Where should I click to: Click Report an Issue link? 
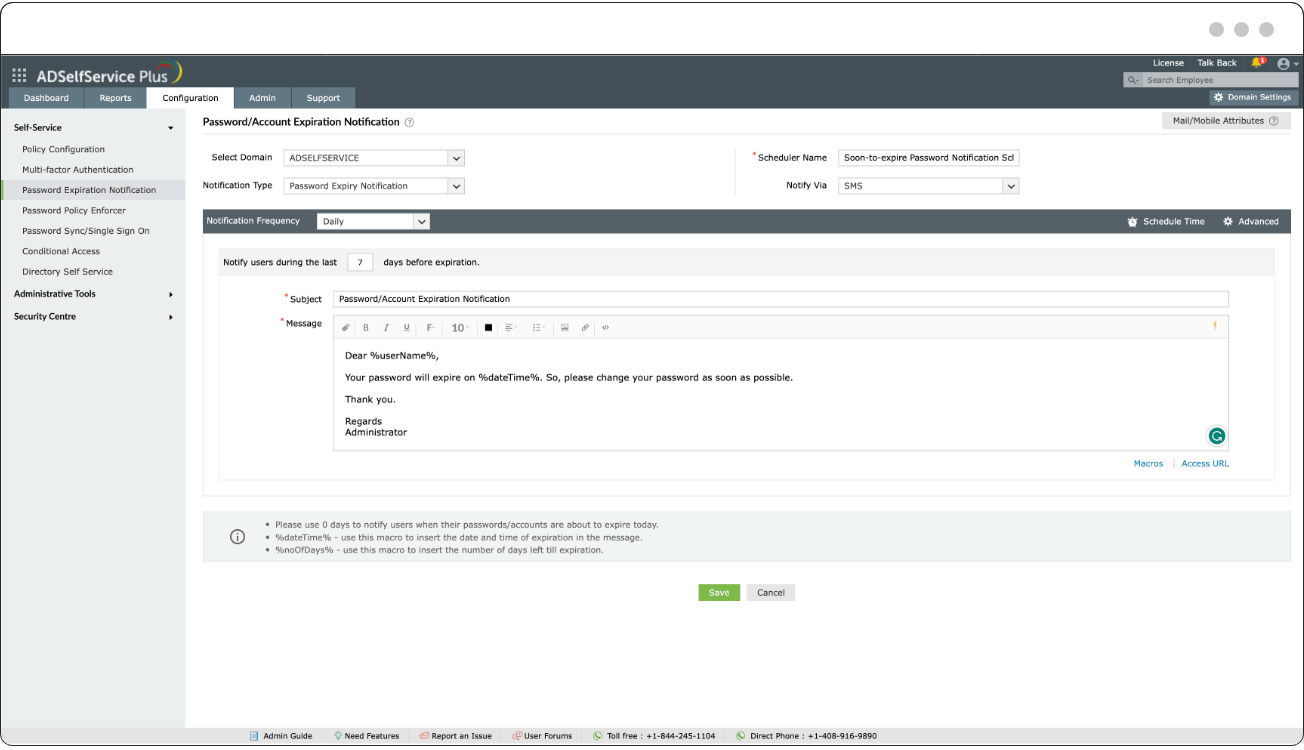[x=456, y=736]
